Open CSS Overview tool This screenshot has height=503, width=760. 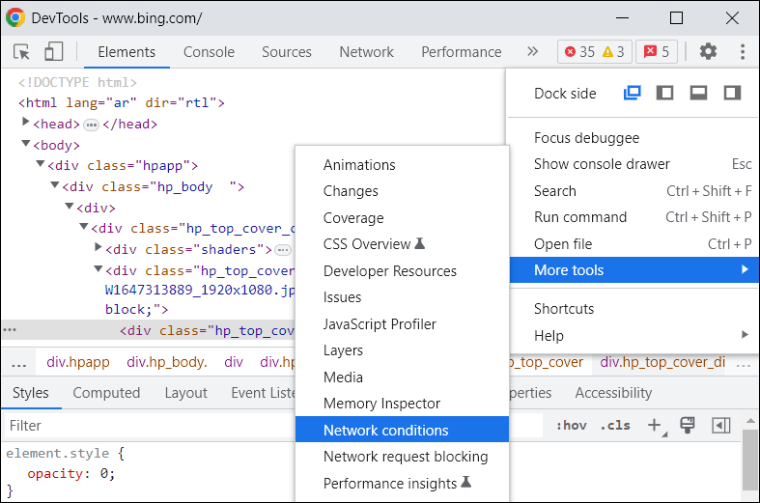coord(402,244)
